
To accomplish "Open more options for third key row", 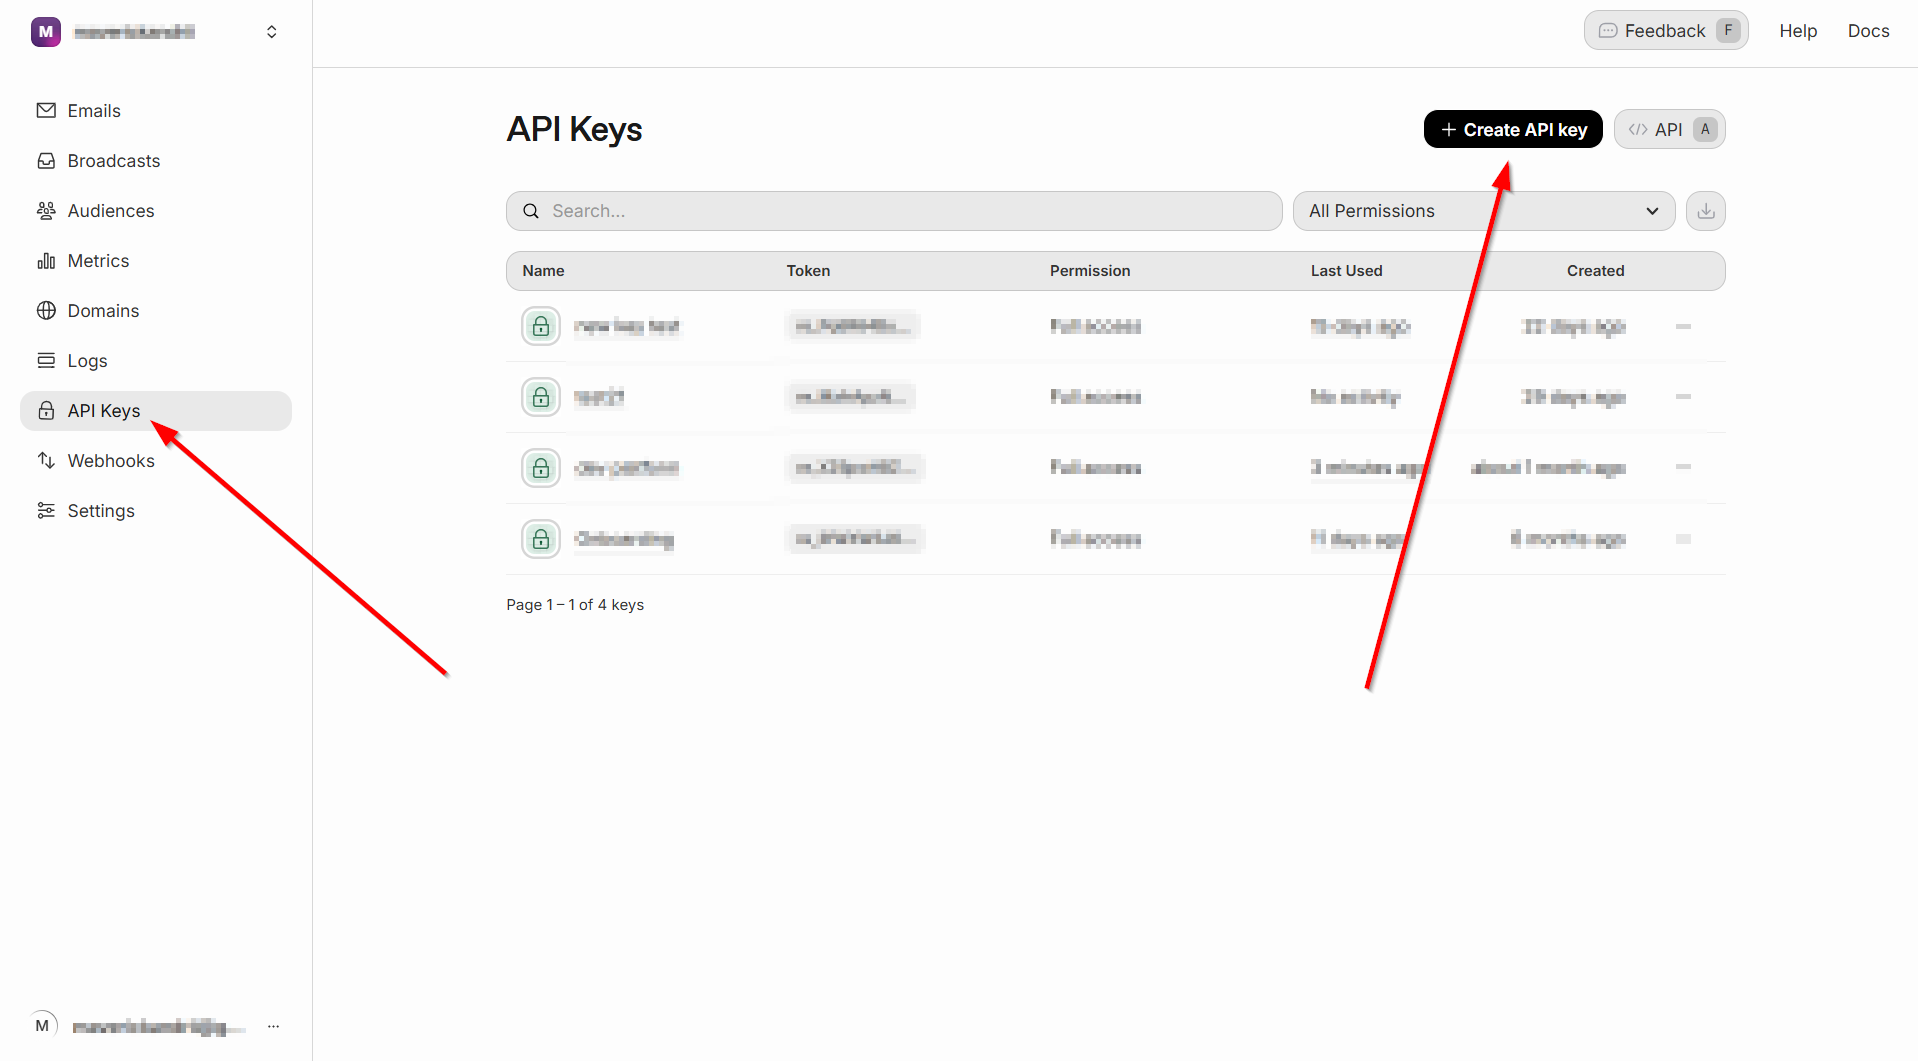I will [x=1683, y=467].
